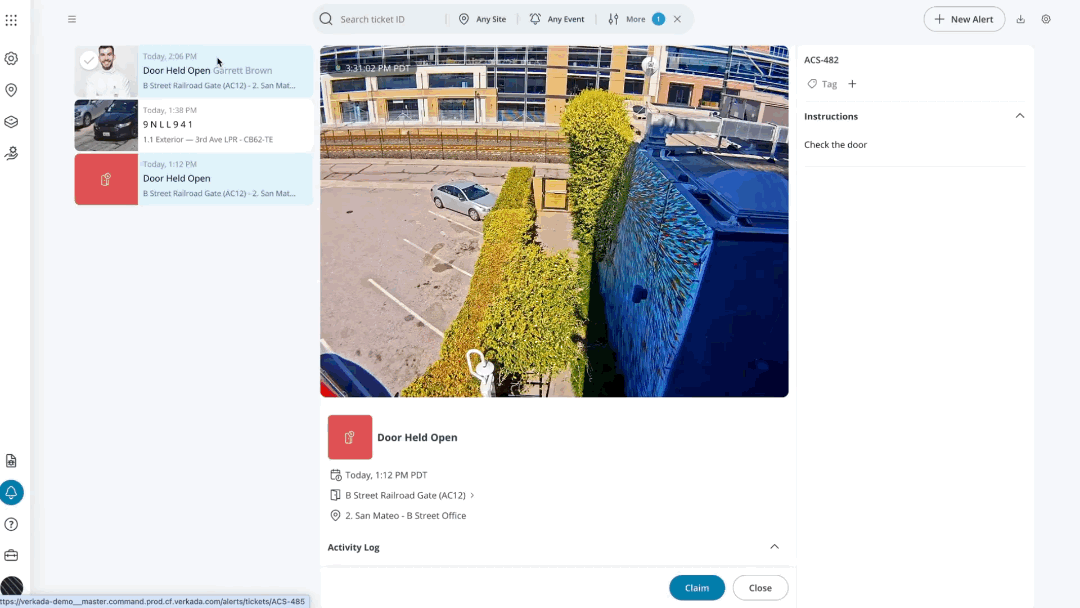Click the New Alert button
Viewport: 1080px width, 608px height.
point(964,19)
